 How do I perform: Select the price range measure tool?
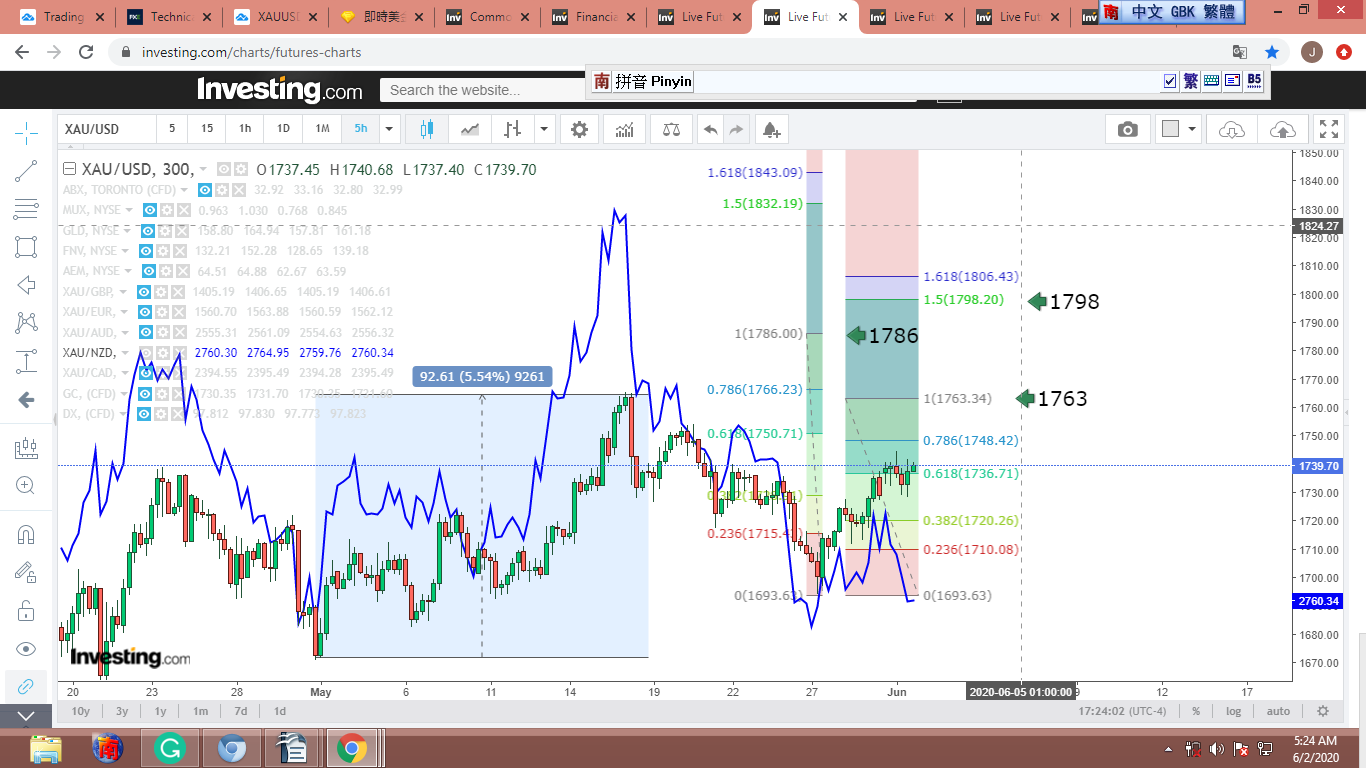click(26, 361)
